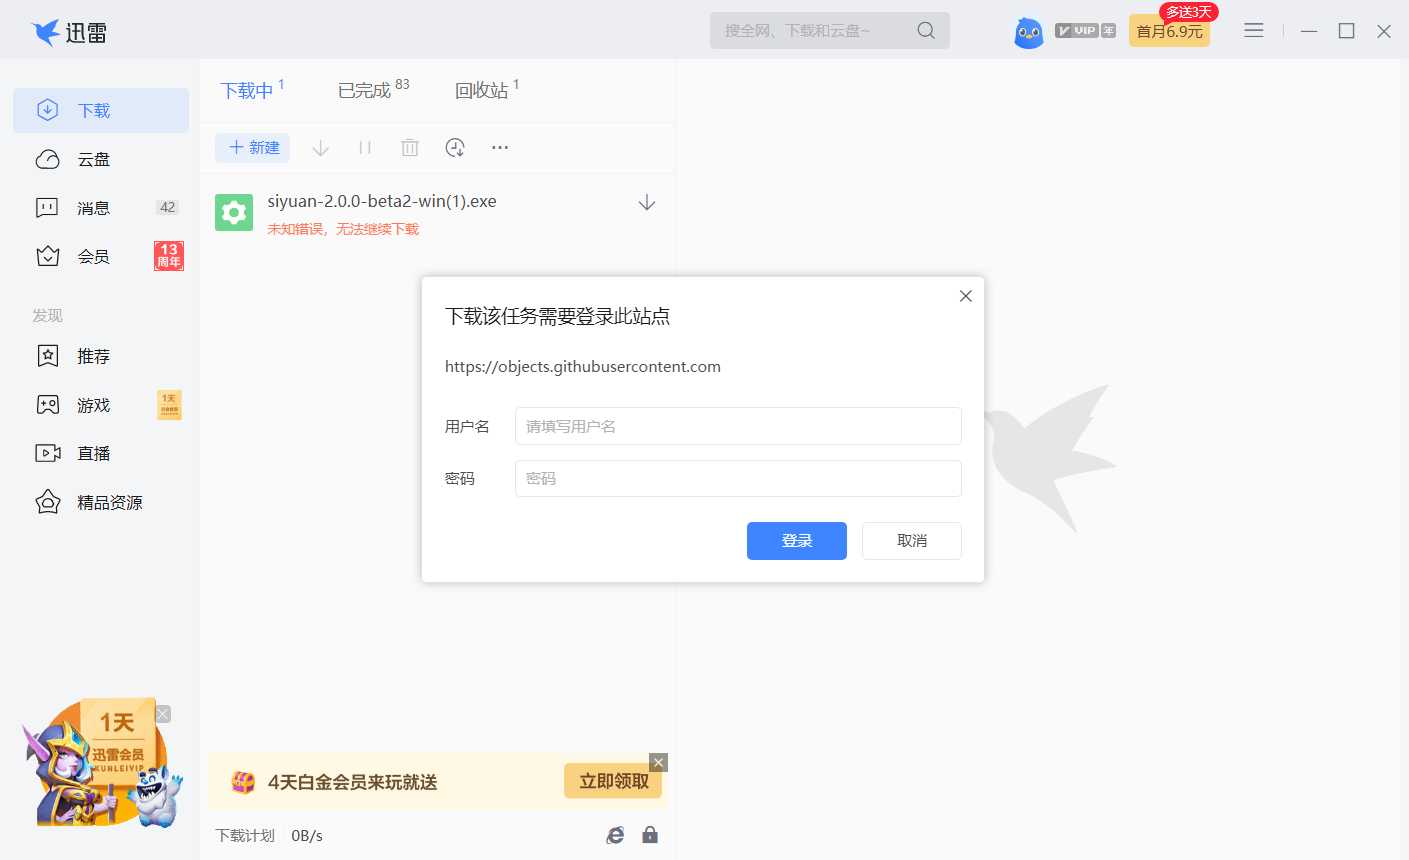Resume download arrow for siyuan-2.0.0-beta2-win(1).exe
Image resolution: width=1409 pixels, height=860 pixels.
[647, 203]
